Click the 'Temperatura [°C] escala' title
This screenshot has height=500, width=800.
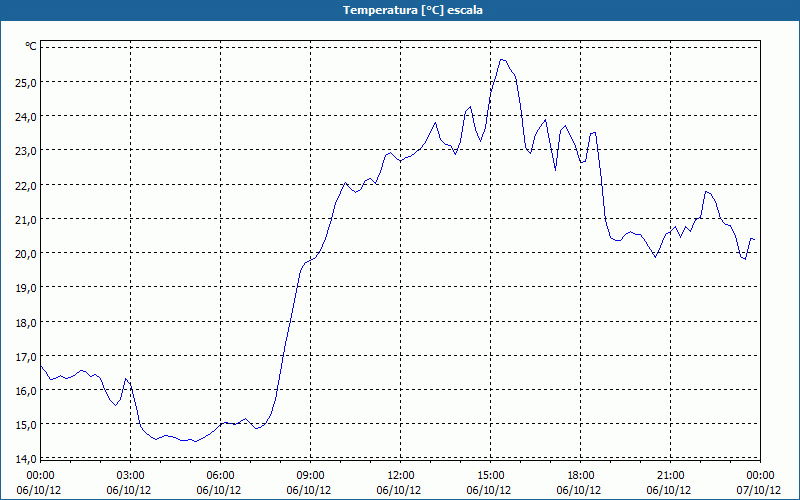pos(413,10)
